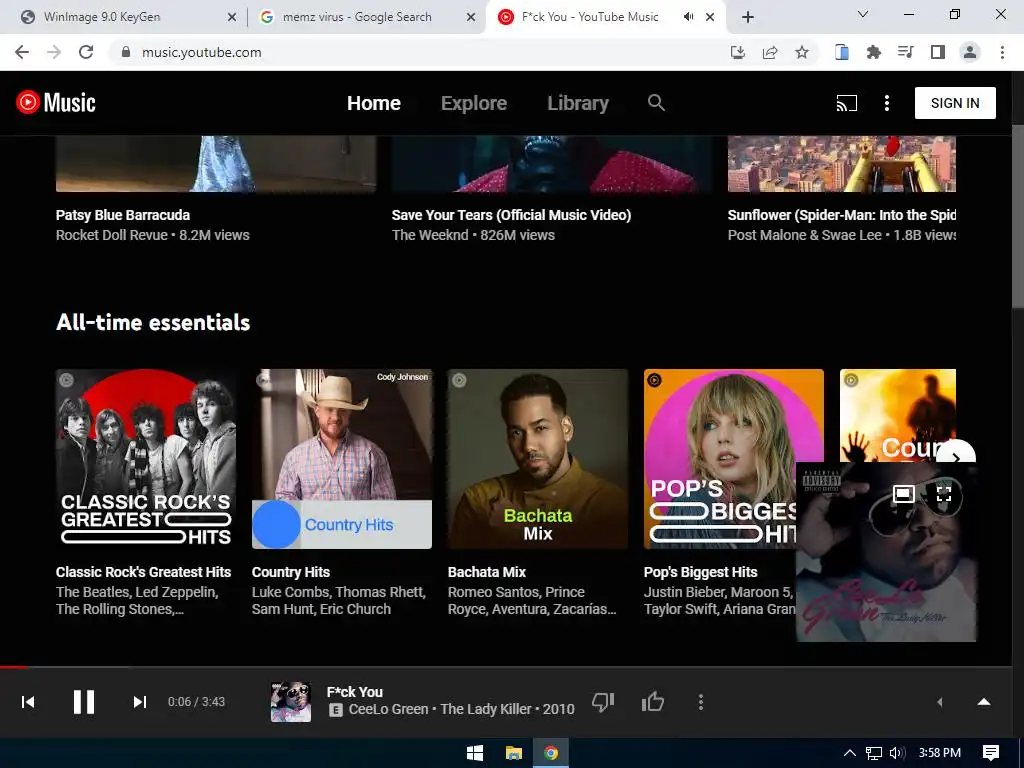Open the Extensions puzzle icon
The image size is (1024, 768).
pyautogui.click(x=873, y=52)
